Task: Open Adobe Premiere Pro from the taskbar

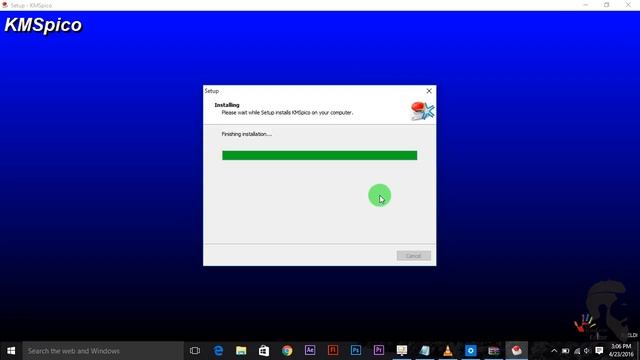Action: 379,350
